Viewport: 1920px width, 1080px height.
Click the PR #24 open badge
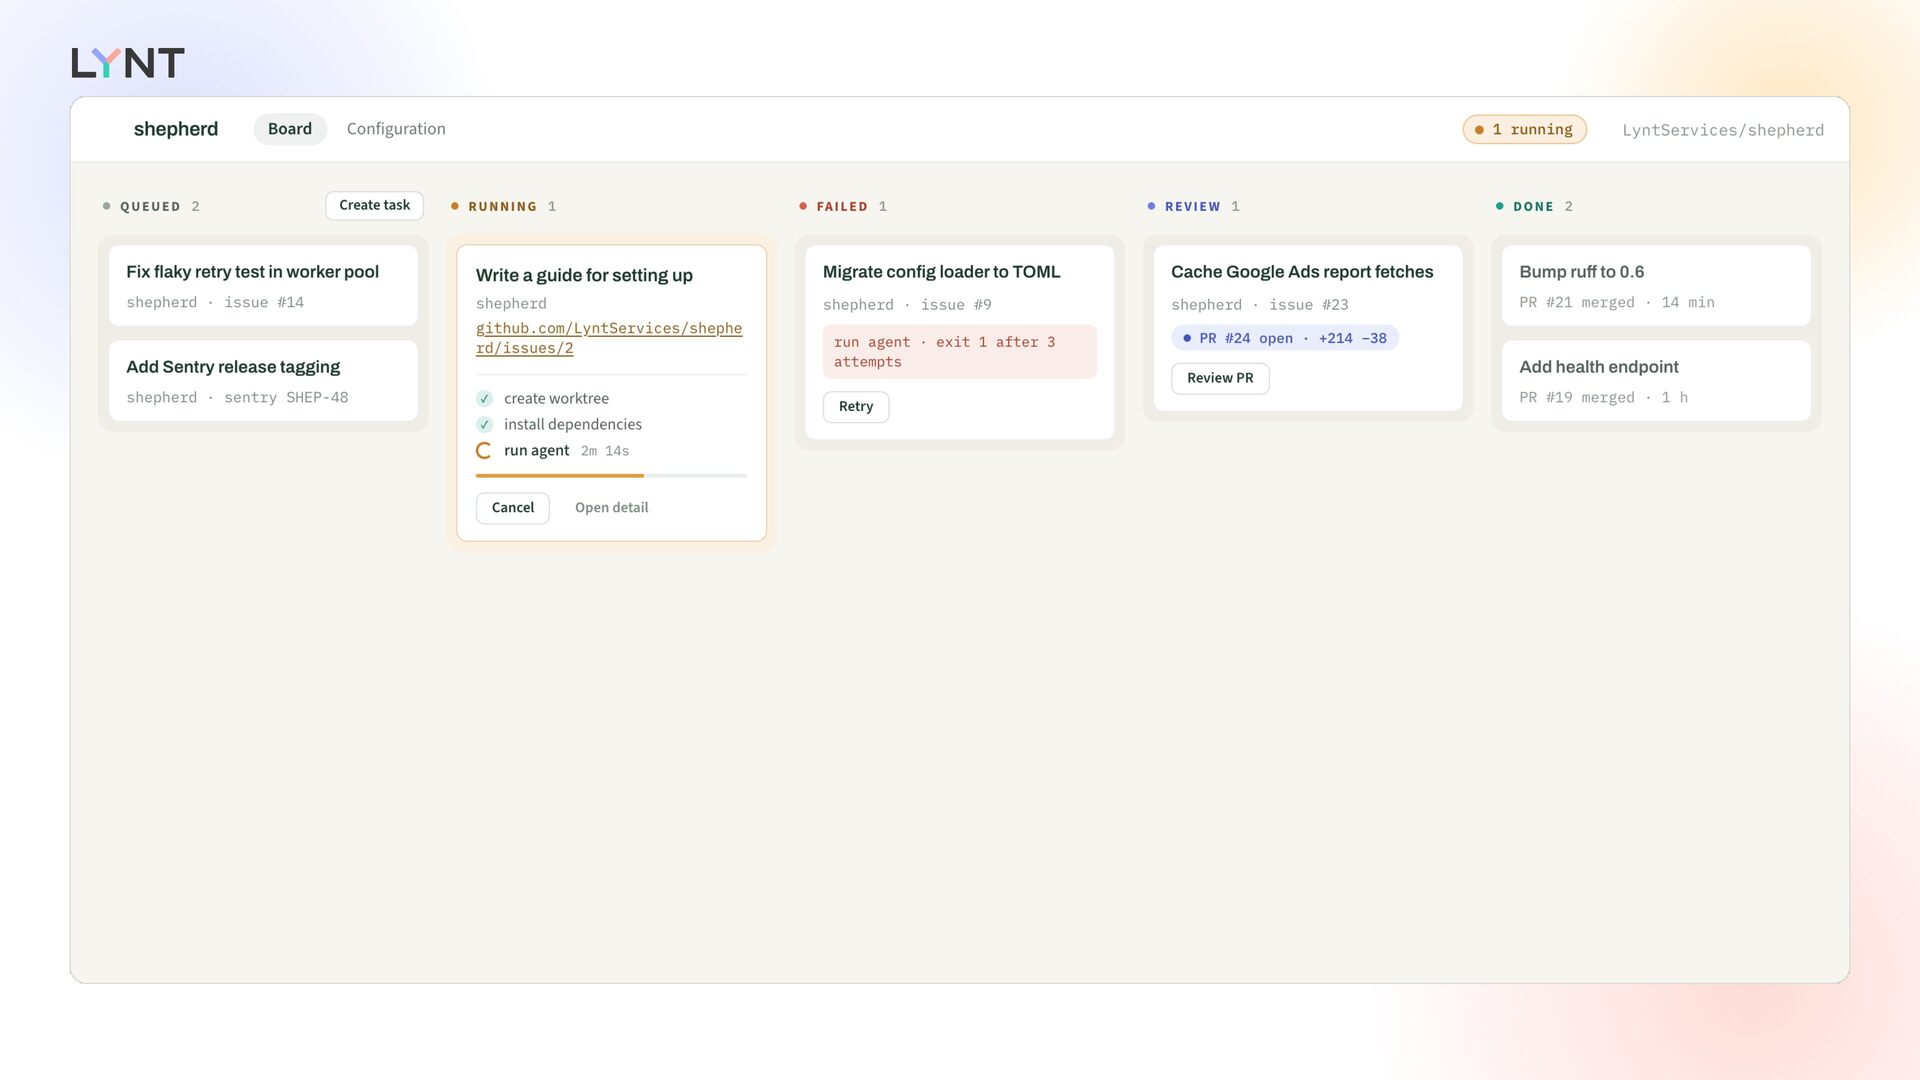(1285, 339)
